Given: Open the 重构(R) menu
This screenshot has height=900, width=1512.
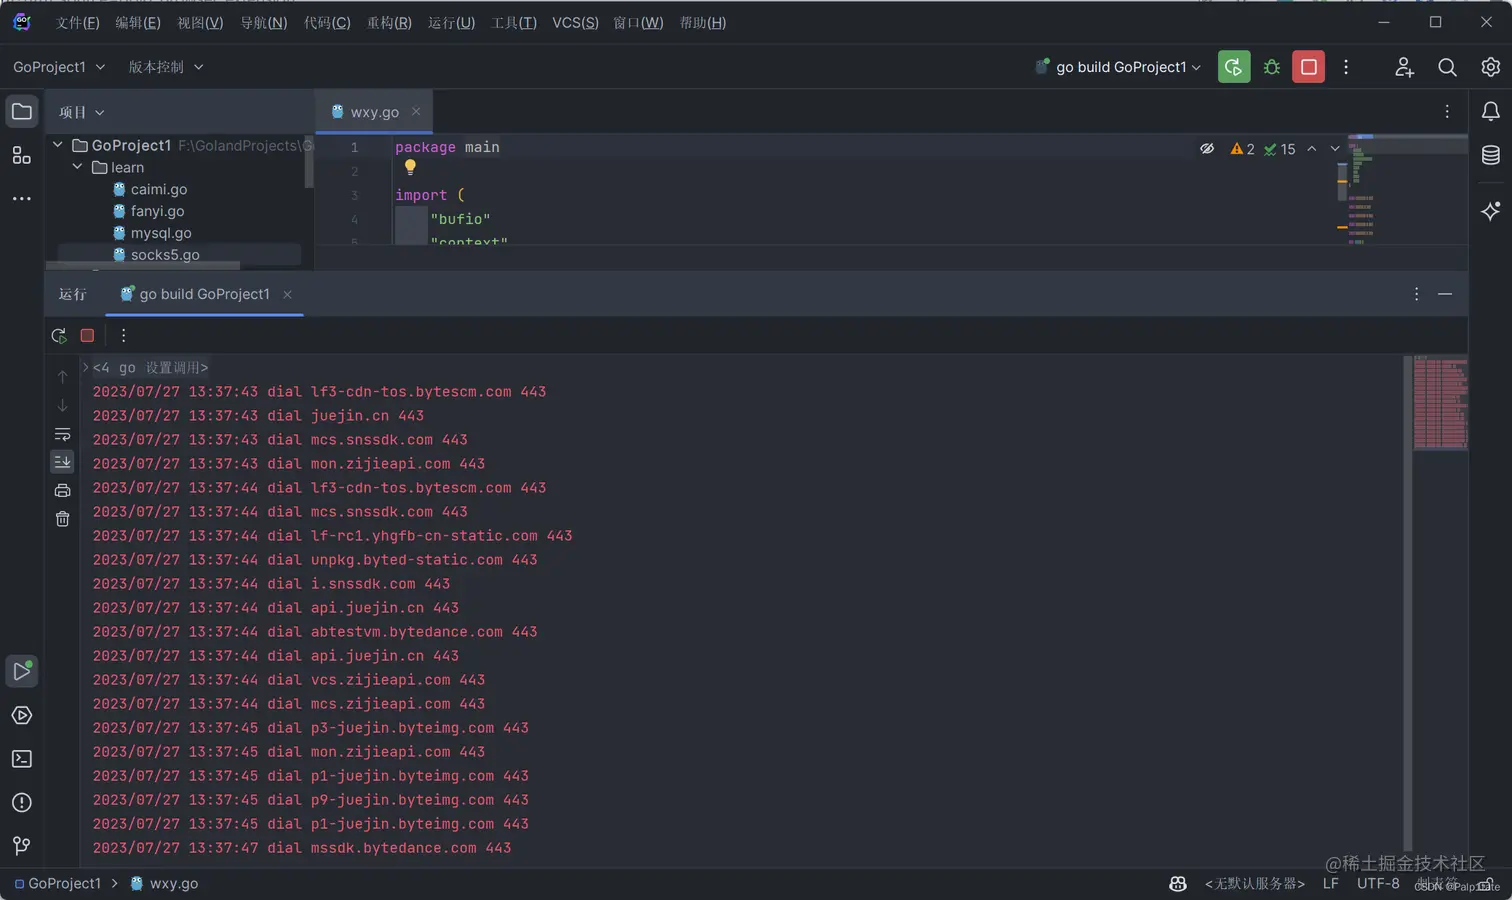Looking at the screenshot, I should pos(389,23).
